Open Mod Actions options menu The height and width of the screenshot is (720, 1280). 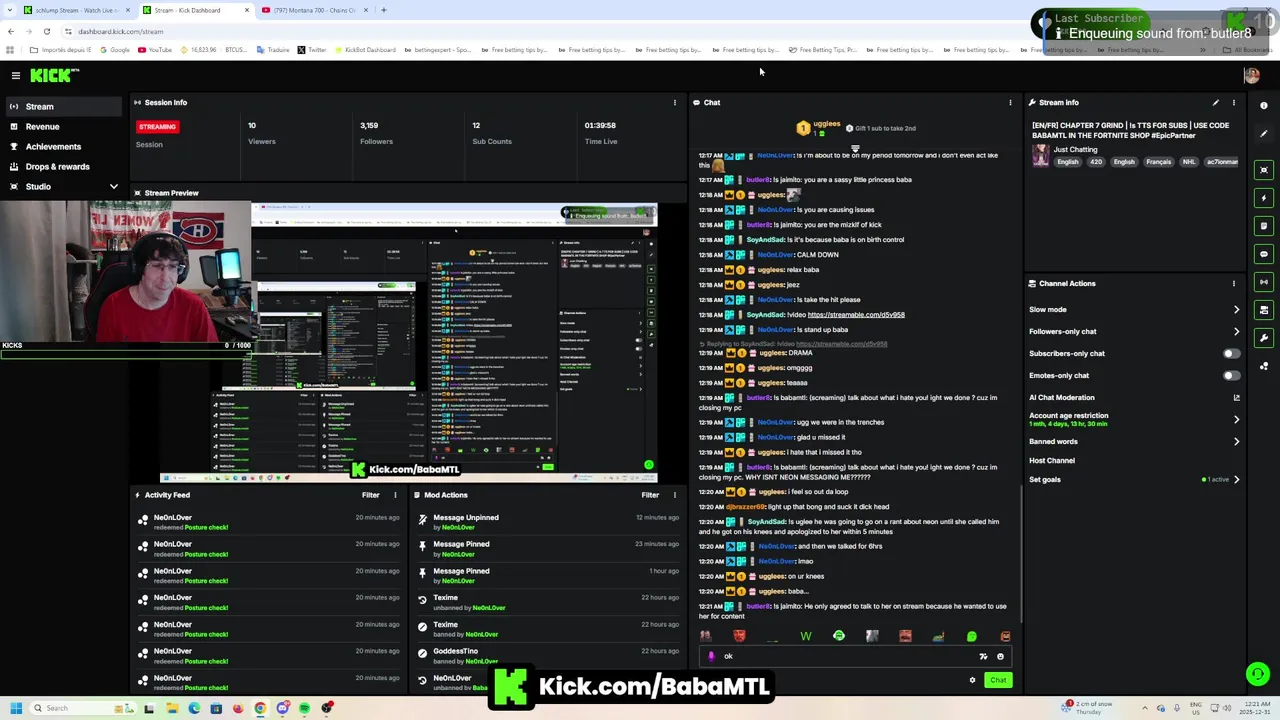(675, 495)
